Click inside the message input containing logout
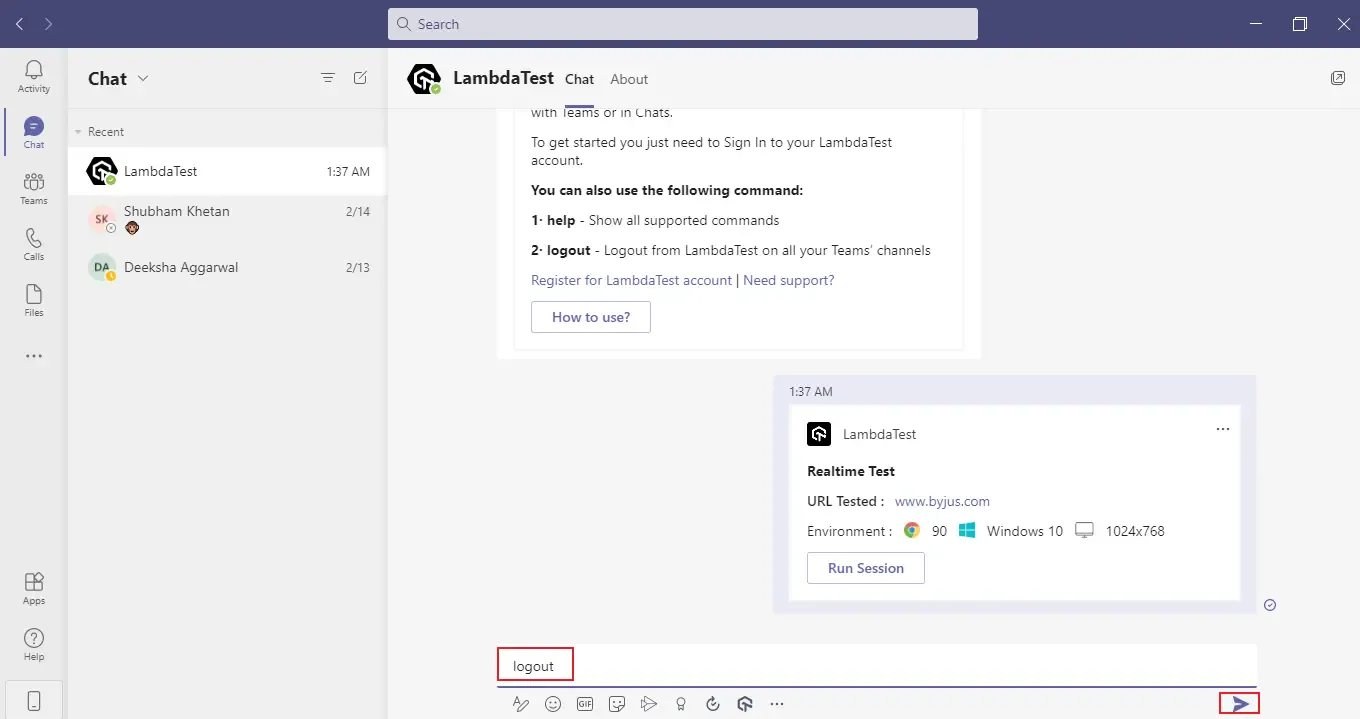 [535, 664]
